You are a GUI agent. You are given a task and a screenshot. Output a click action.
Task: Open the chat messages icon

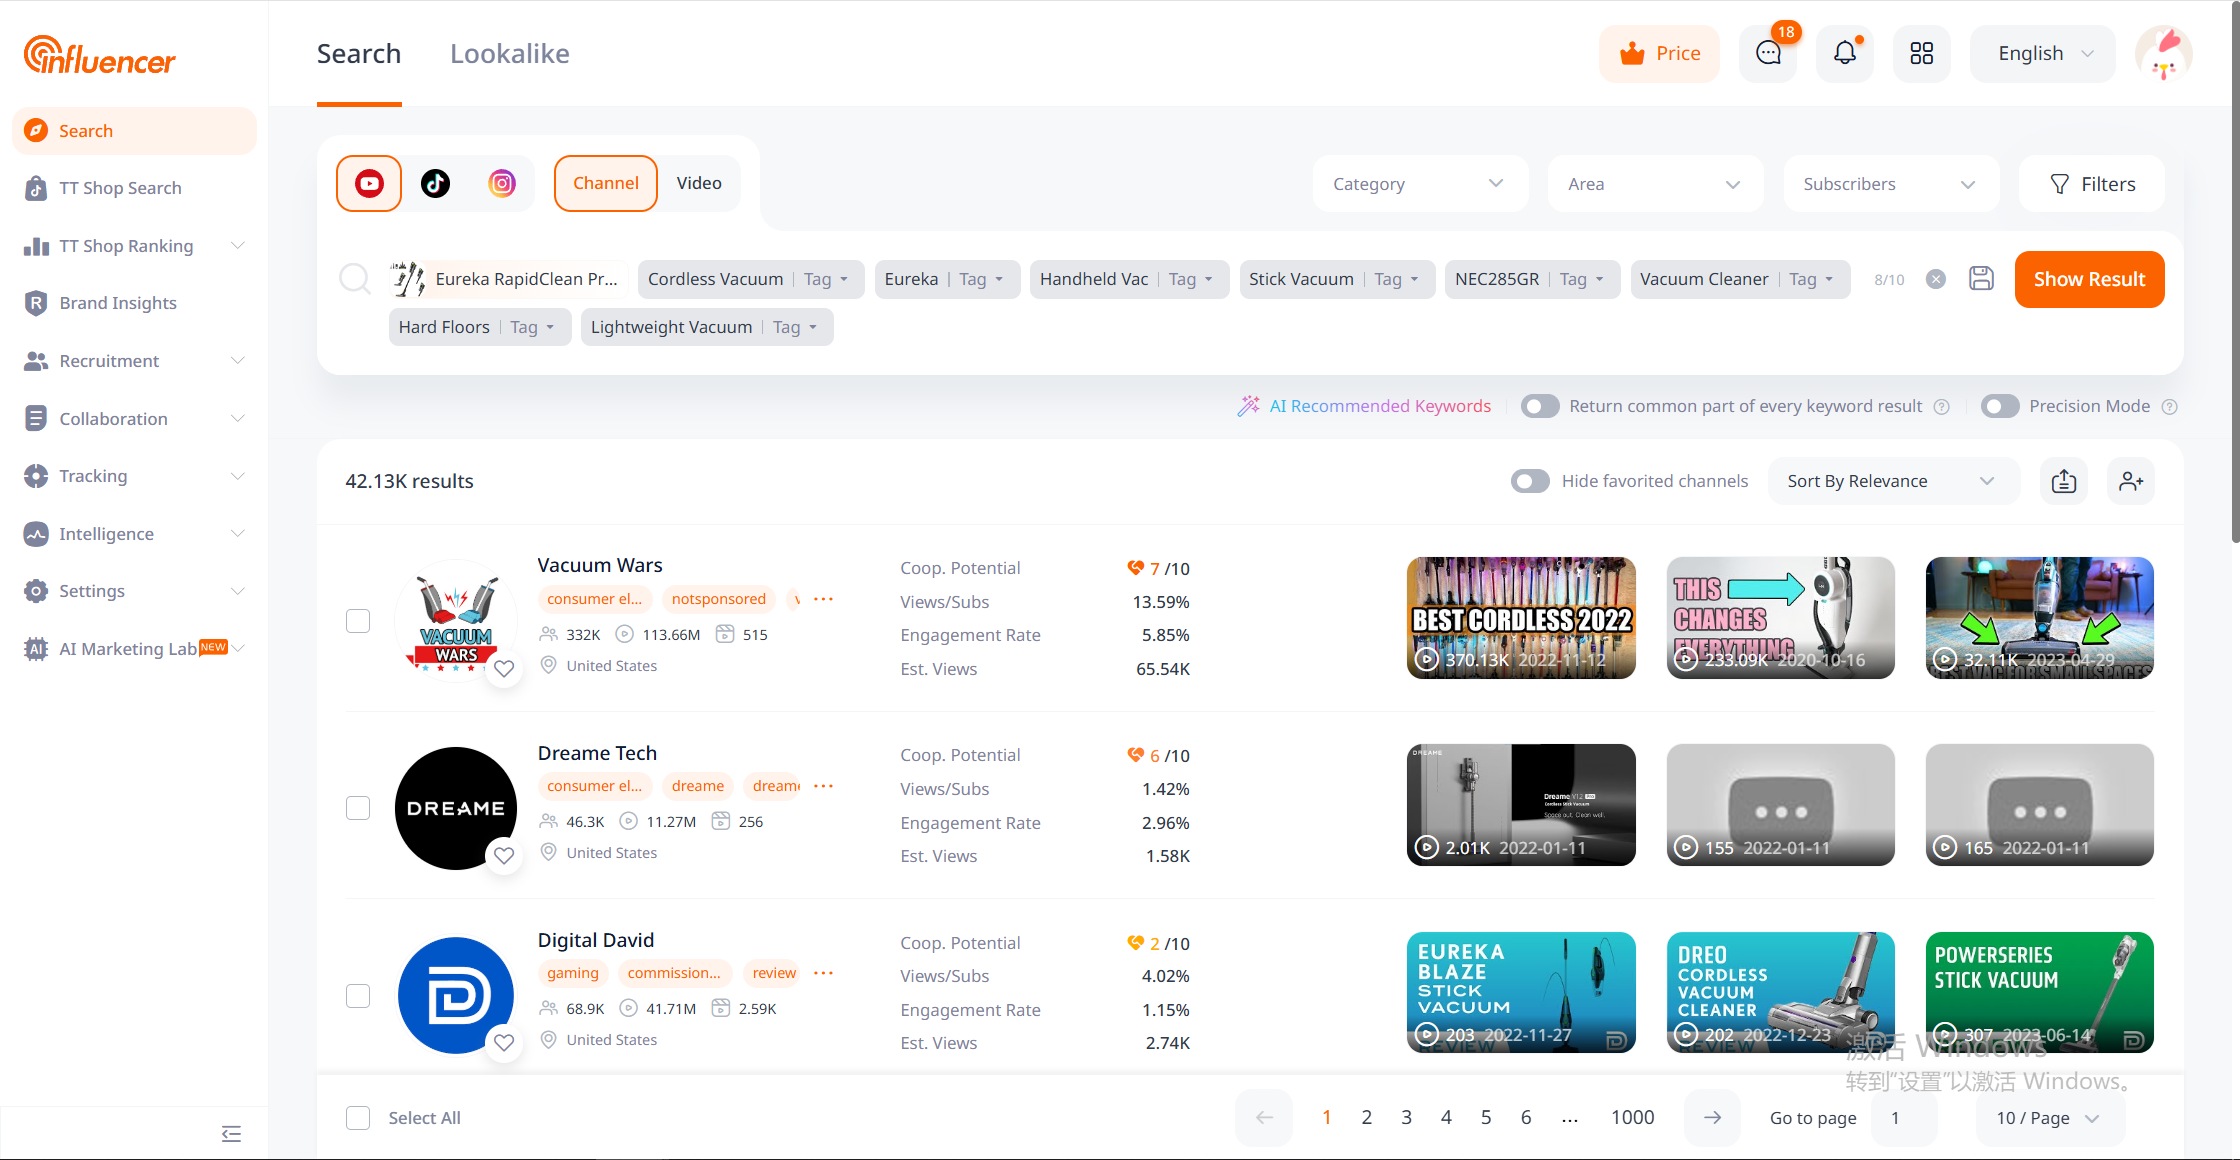(1768, 53)
